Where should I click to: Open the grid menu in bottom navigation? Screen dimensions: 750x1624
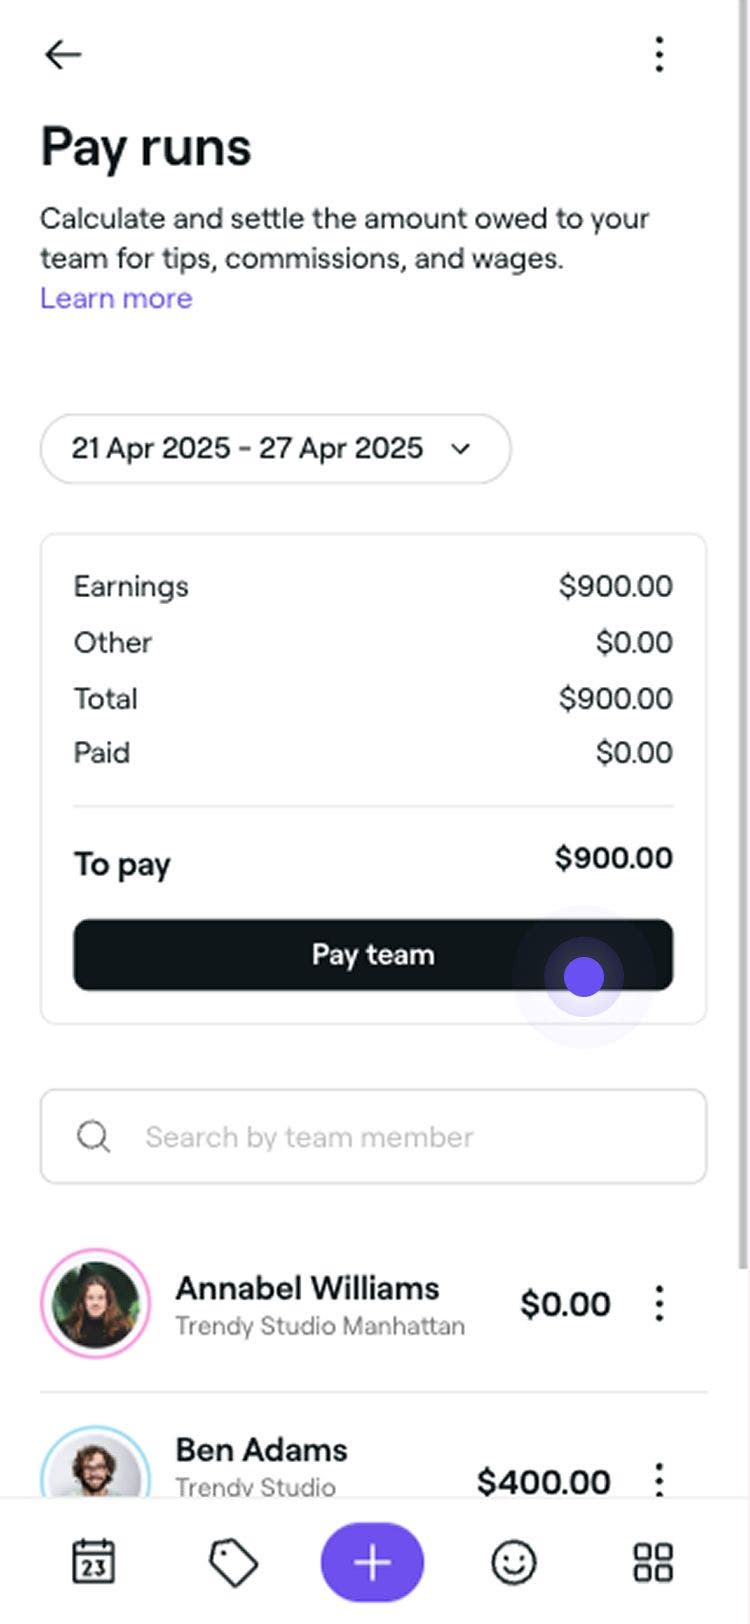pyautogui.click(x=653, y=1562)
